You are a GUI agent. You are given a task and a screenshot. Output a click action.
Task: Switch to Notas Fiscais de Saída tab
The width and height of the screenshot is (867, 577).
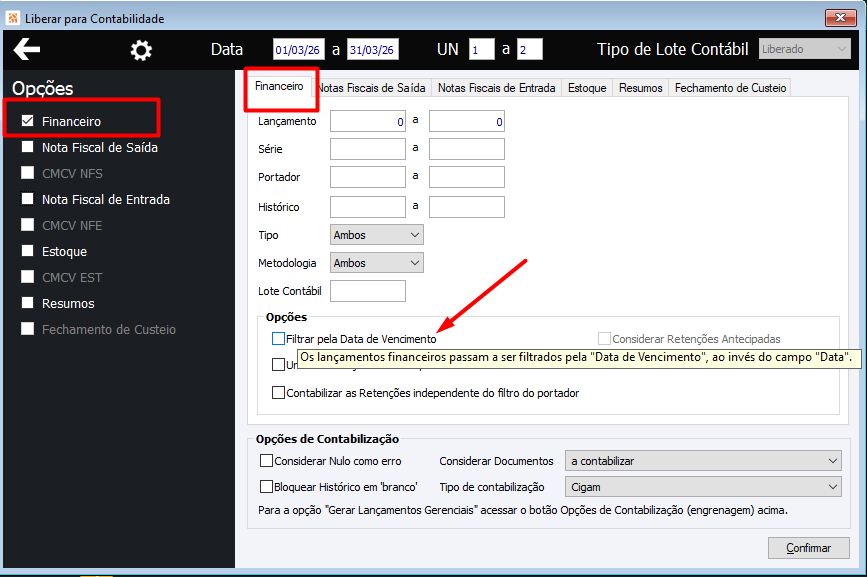coord(372,88)
